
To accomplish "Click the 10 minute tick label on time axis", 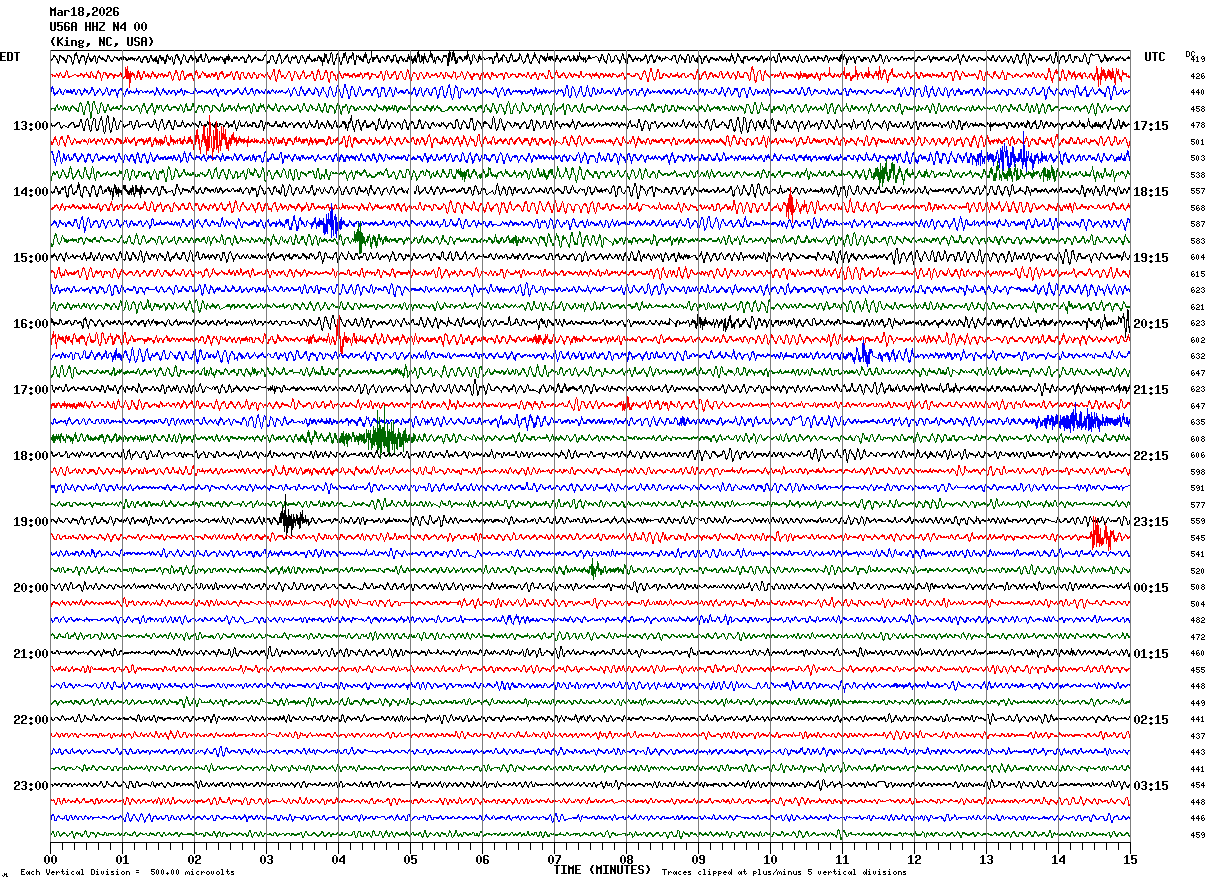I will (770, 859).
